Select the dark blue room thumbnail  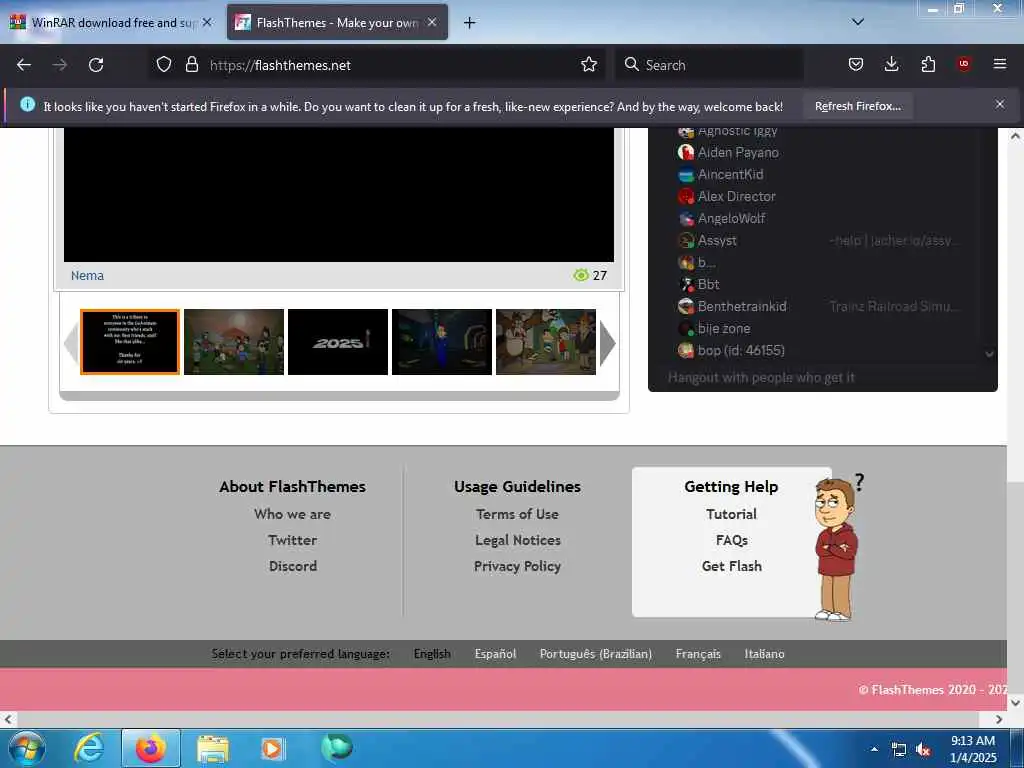click(x=441, y=342)
